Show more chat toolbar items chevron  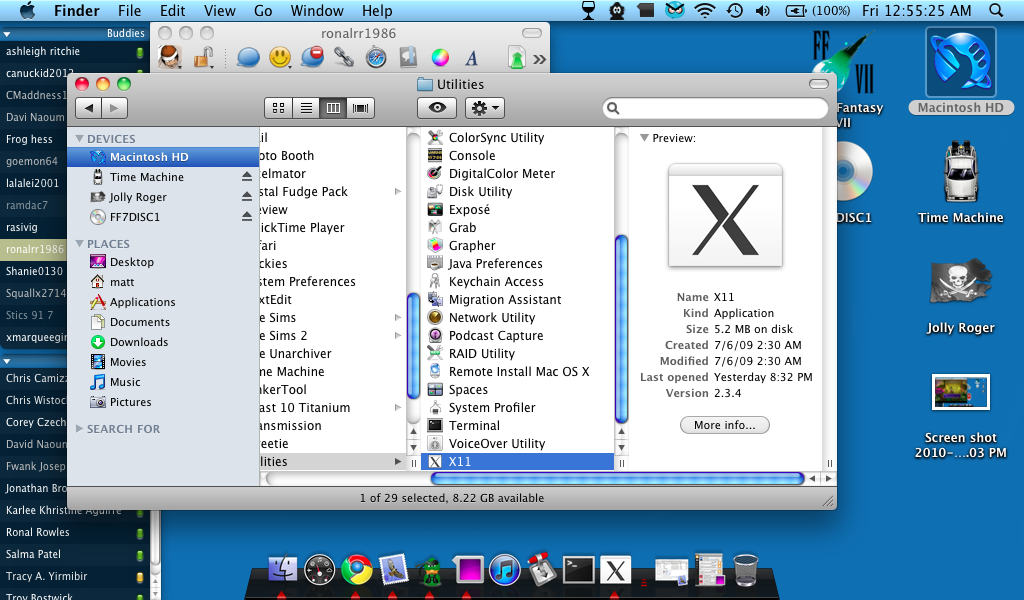click(539, 59)
